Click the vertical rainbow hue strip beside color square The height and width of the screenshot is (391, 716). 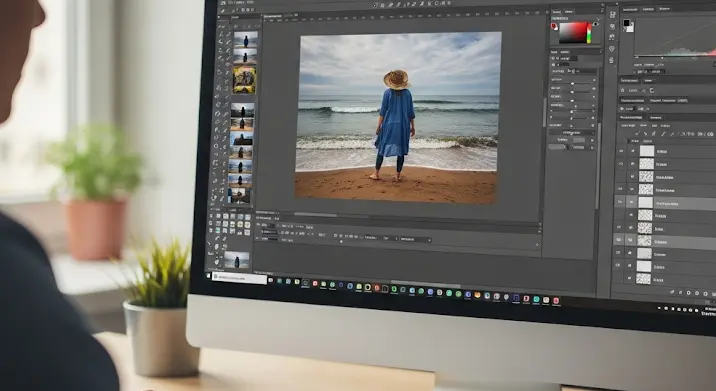(589, 33)
